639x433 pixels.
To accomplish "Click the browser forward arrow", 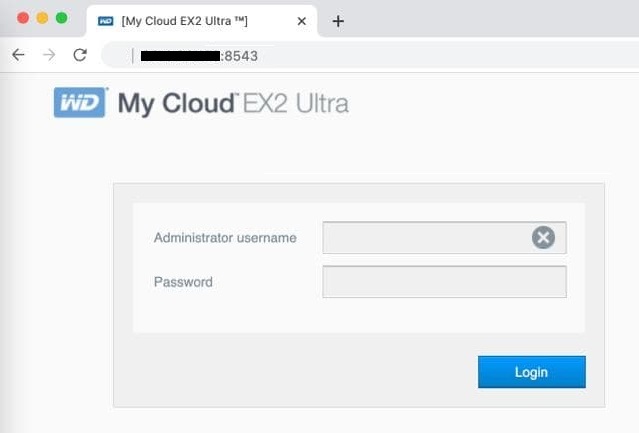I will (x=49, y=55).
